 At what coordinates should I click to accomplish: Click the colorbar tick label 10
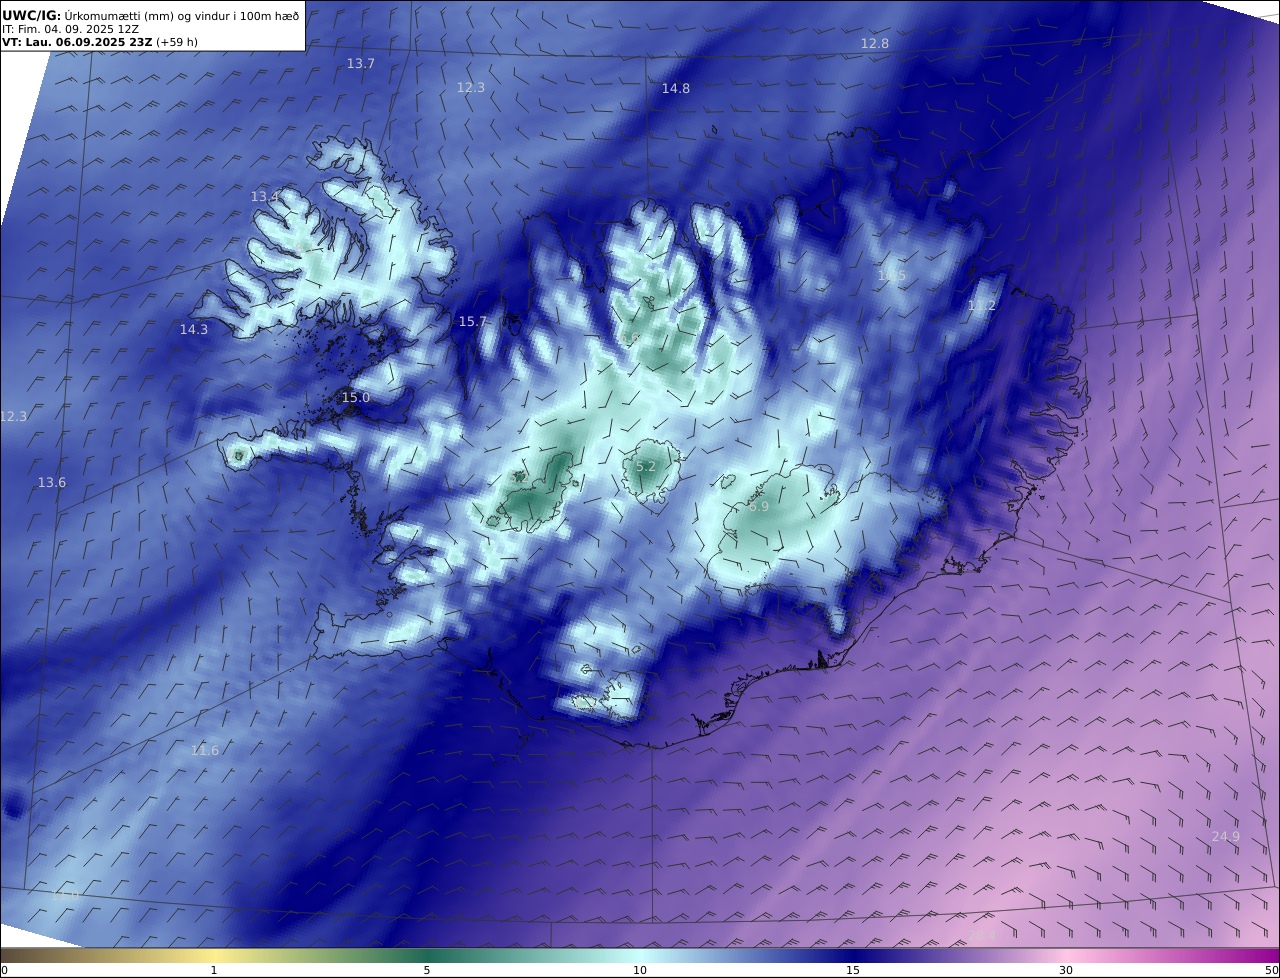coord(640,970)
